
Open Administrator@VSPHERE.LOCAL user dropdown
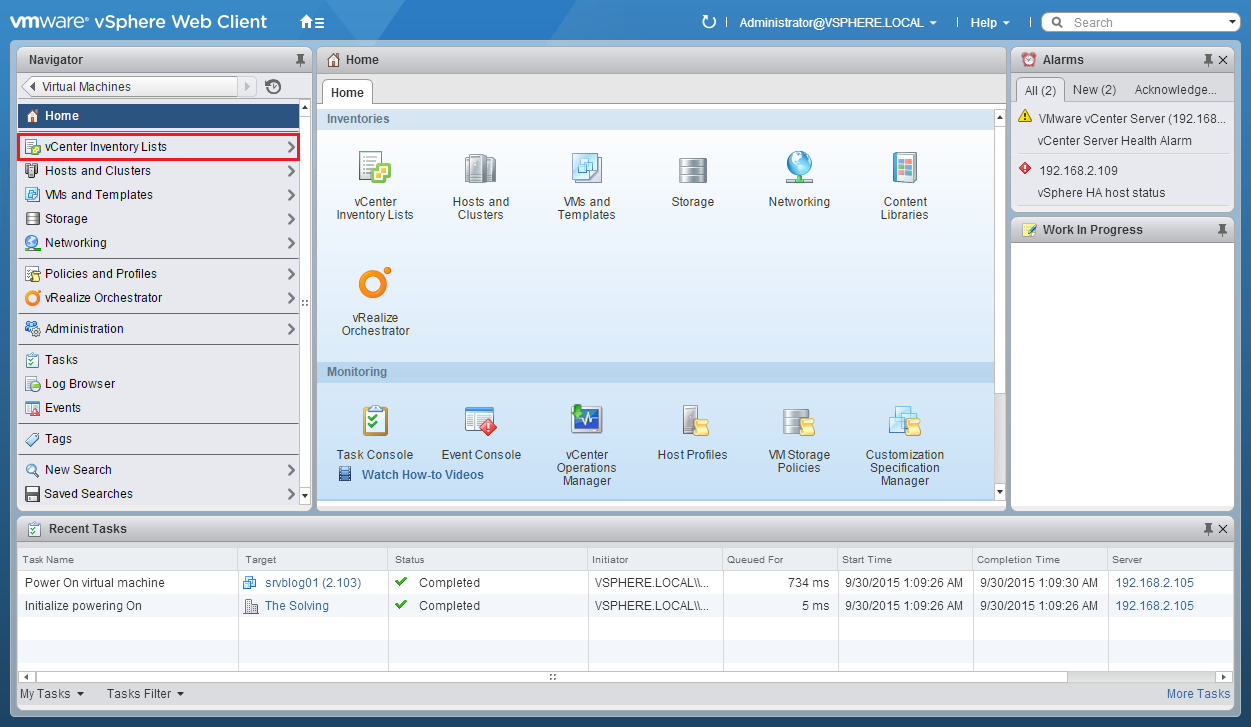click(x=838, y=22)
